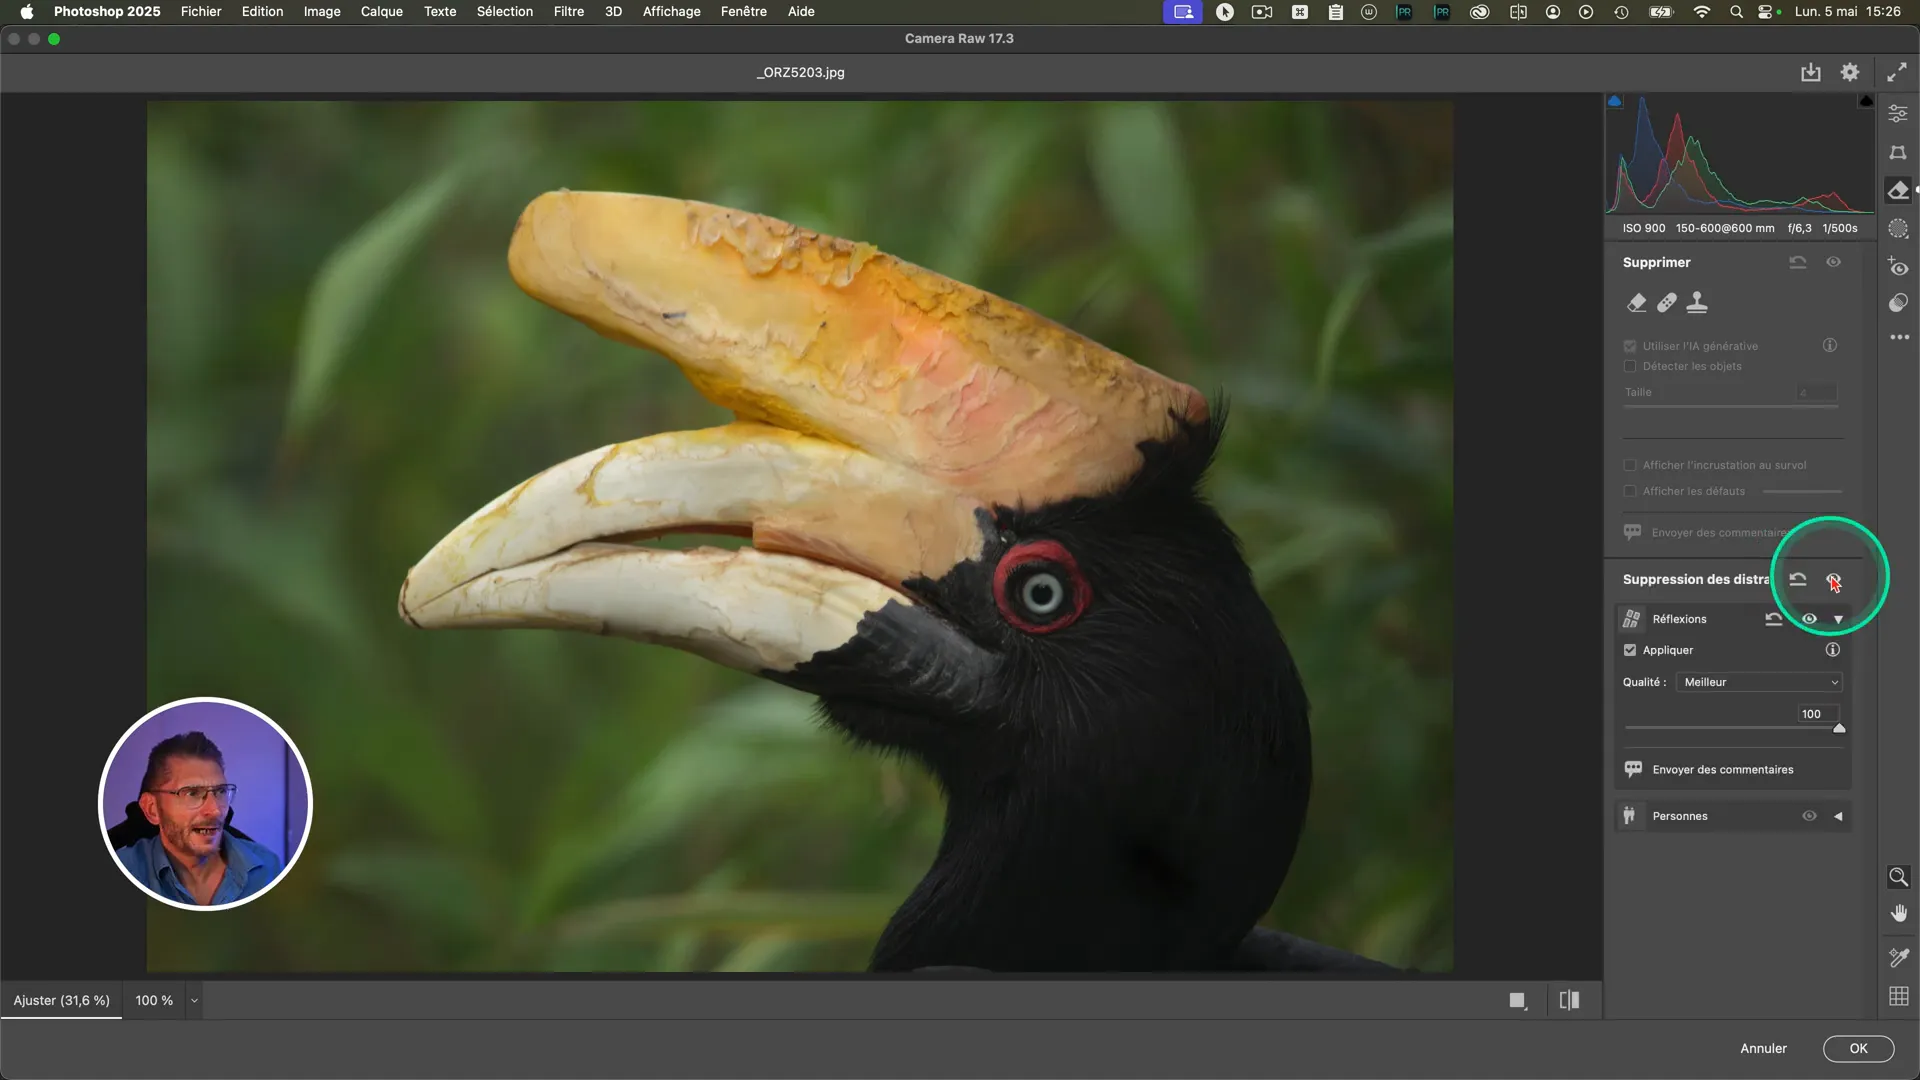
Task: Toggle visibility of Supprimer edits
Action: pos(1833,262)
